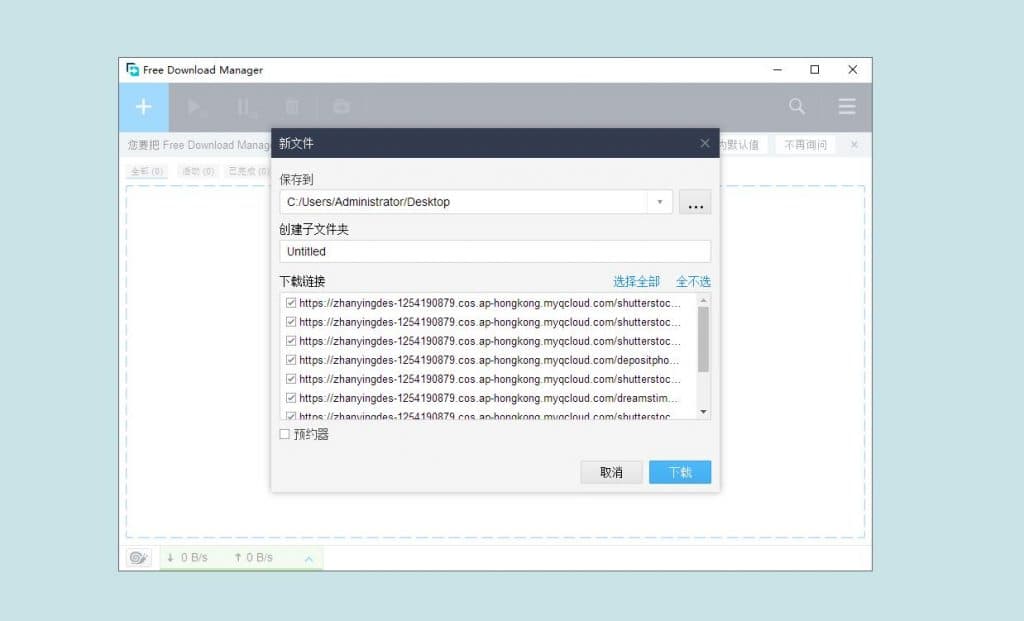Uncheck the depositpho download link checkbox
This screenshot has width=1024, height=621.
click(290, 360)
